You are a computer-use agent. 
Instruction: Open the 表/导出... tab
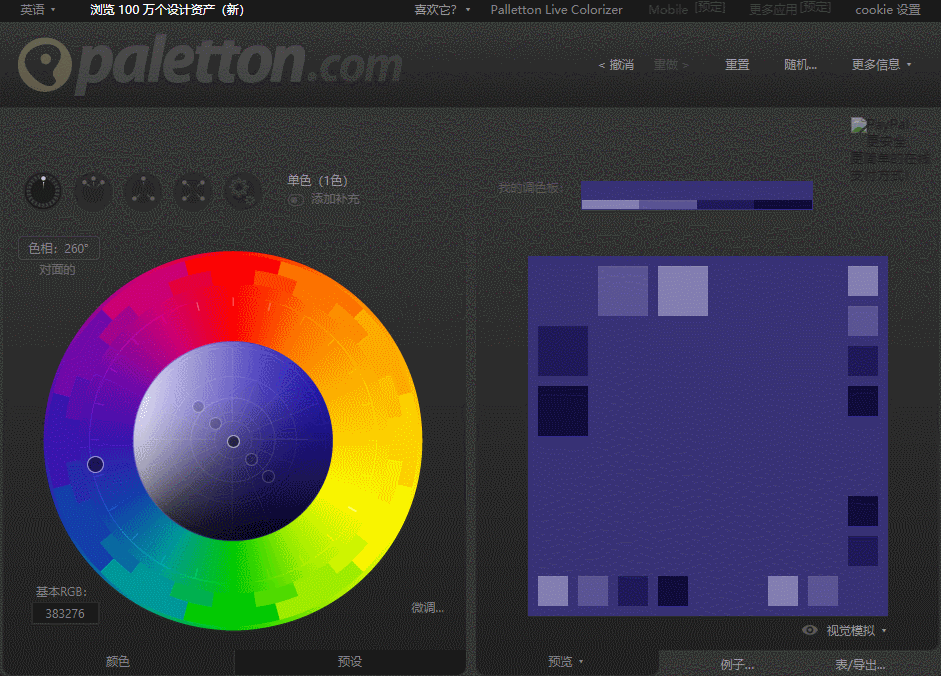860,664
